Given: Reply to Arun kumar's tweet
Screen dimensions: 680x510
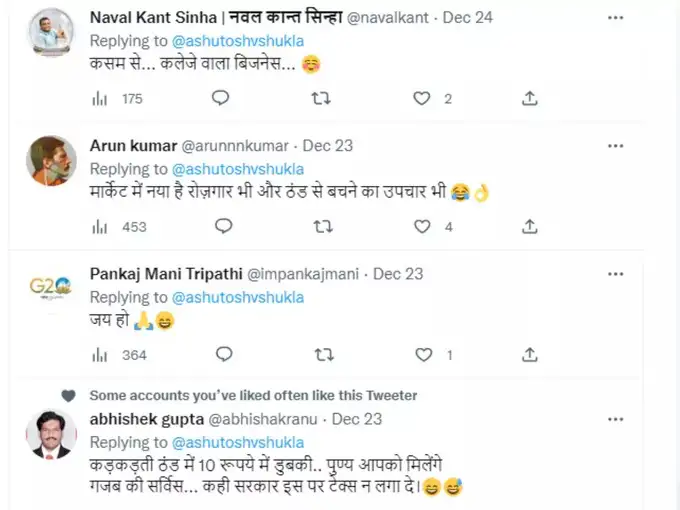Looking at the screenshot, I should [221, 226].
